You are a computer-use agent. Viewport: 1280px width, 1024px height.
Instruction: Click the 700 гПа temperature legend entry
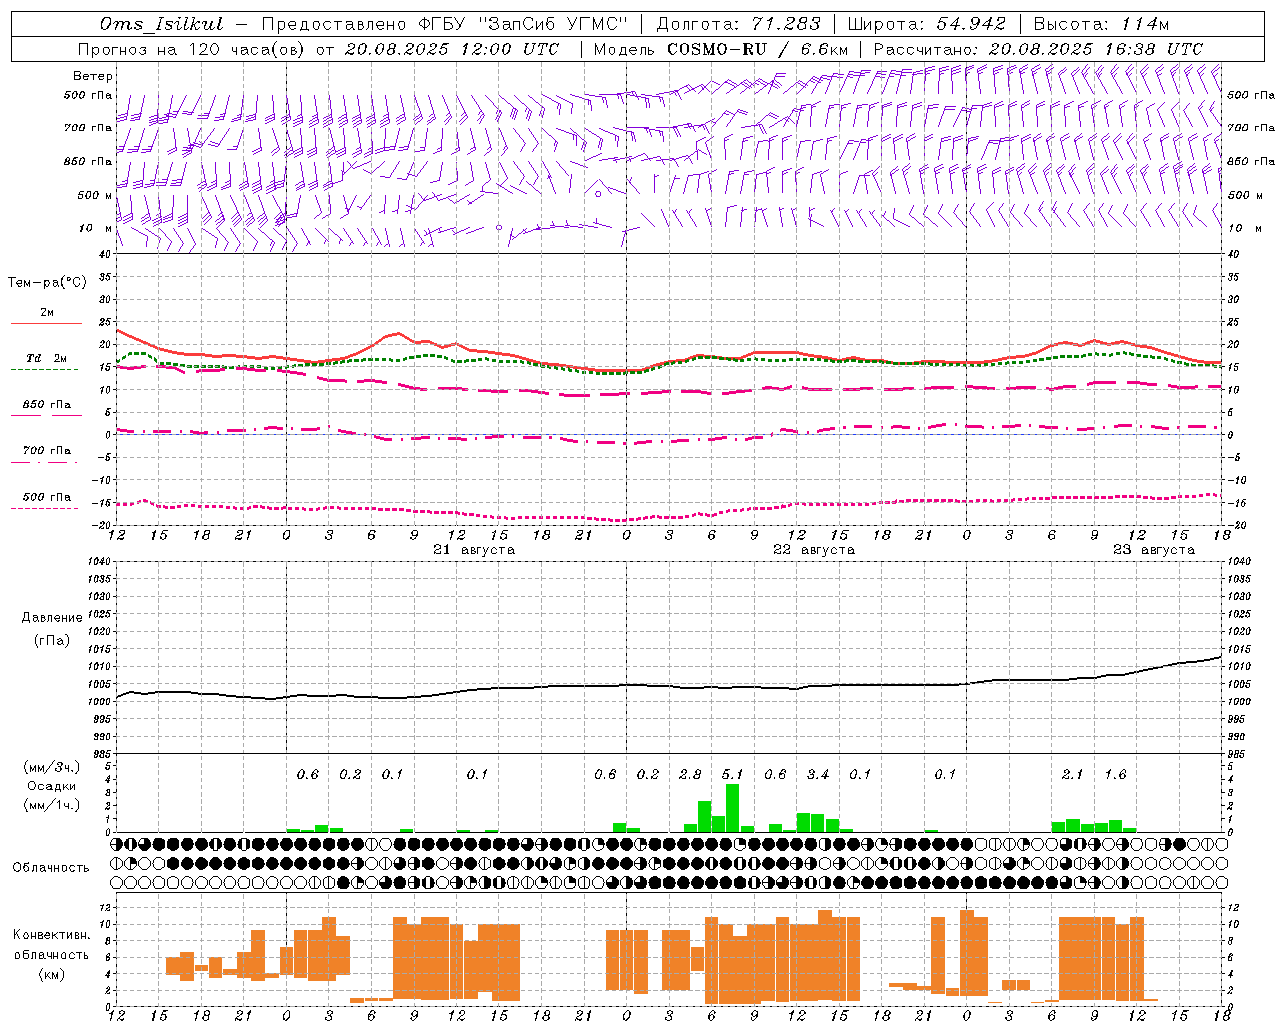tap(47, 451)
